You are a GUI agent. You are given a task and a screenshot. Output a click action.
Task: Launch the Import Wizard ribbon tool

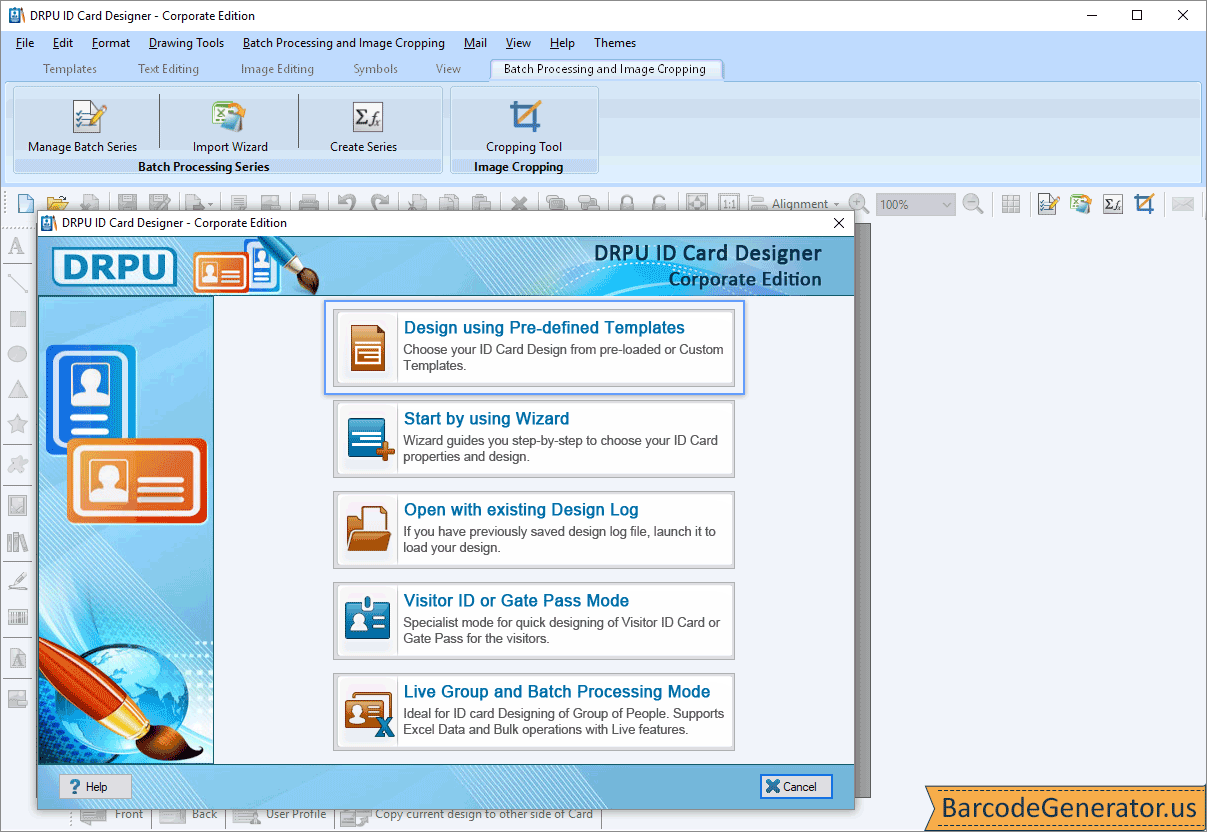(230, 126)
